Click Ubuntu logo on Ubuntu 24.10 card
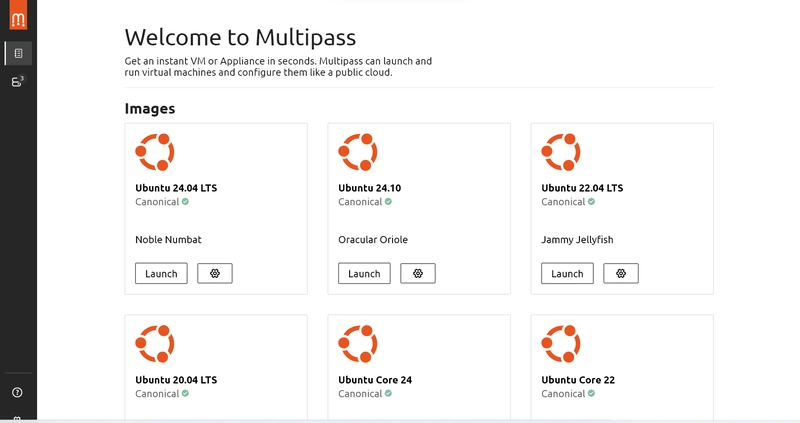 click(x=358, y=152)
